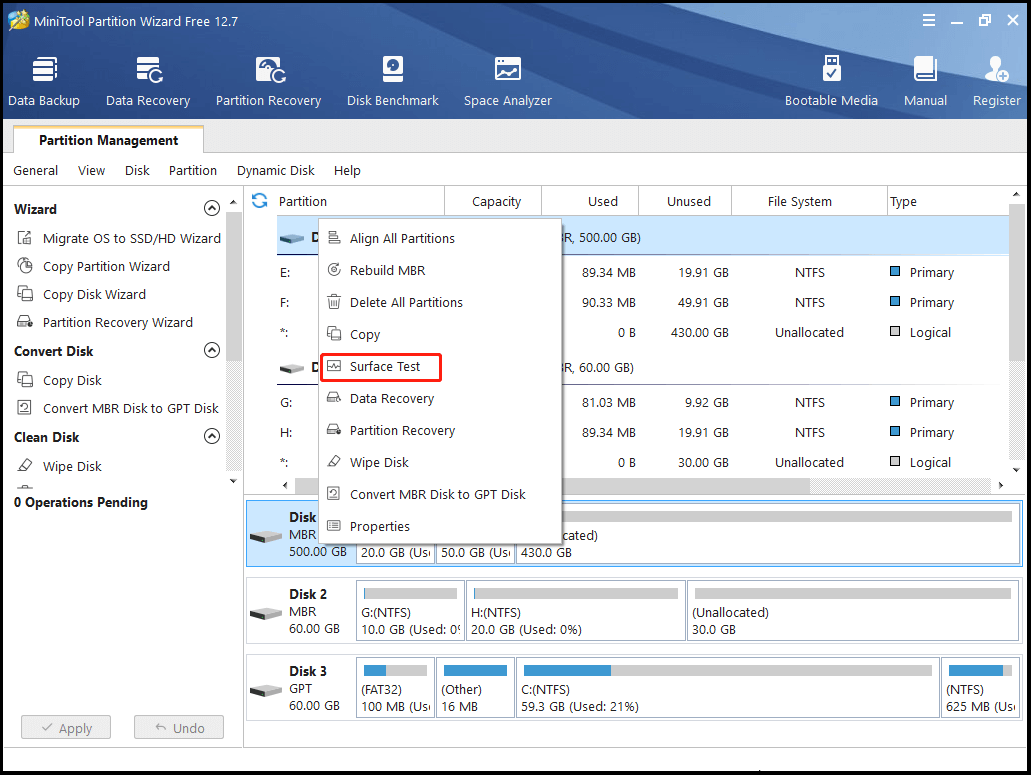The height and width of the screenshot is (775, 1031).
Task: Click the Delete All Partitions trash icon
Action: [x=334, y=302]
